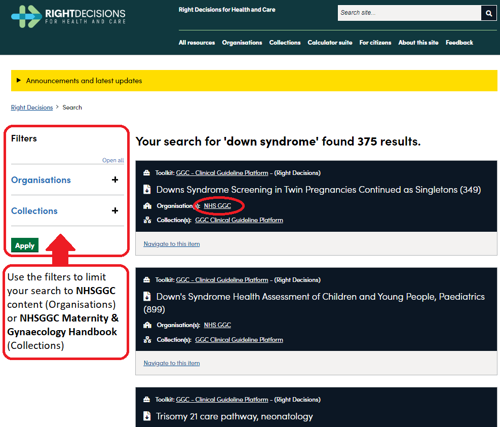Expand Announcements and latest updates banner
Viewport: 500px width, 427px height.
[254, 81]
